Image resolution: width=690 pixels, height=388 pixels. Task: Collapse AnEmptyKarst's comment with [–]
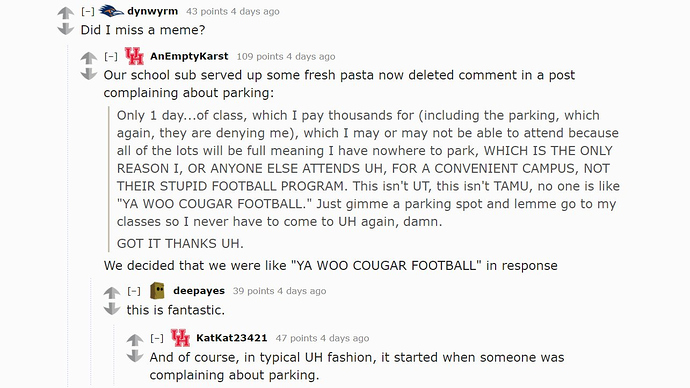pos(111,56)
